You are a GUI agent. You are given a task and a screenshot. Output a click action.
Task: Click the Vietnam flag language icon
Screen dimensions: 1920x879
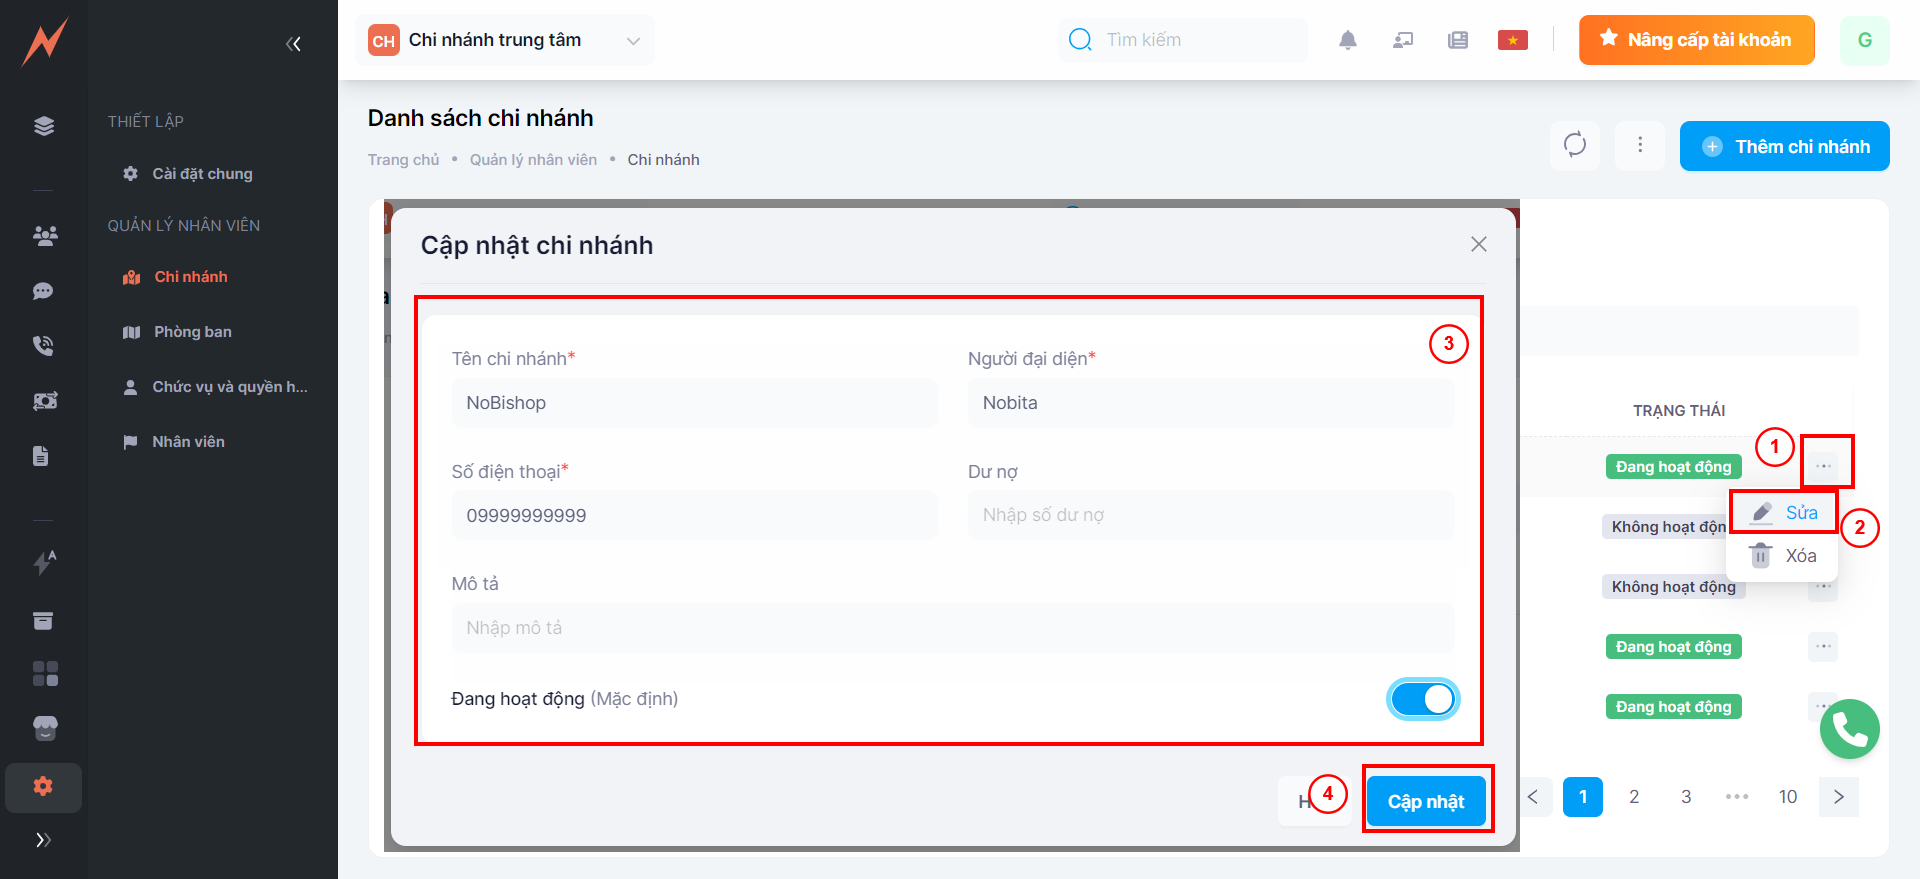pos(1512,40)
